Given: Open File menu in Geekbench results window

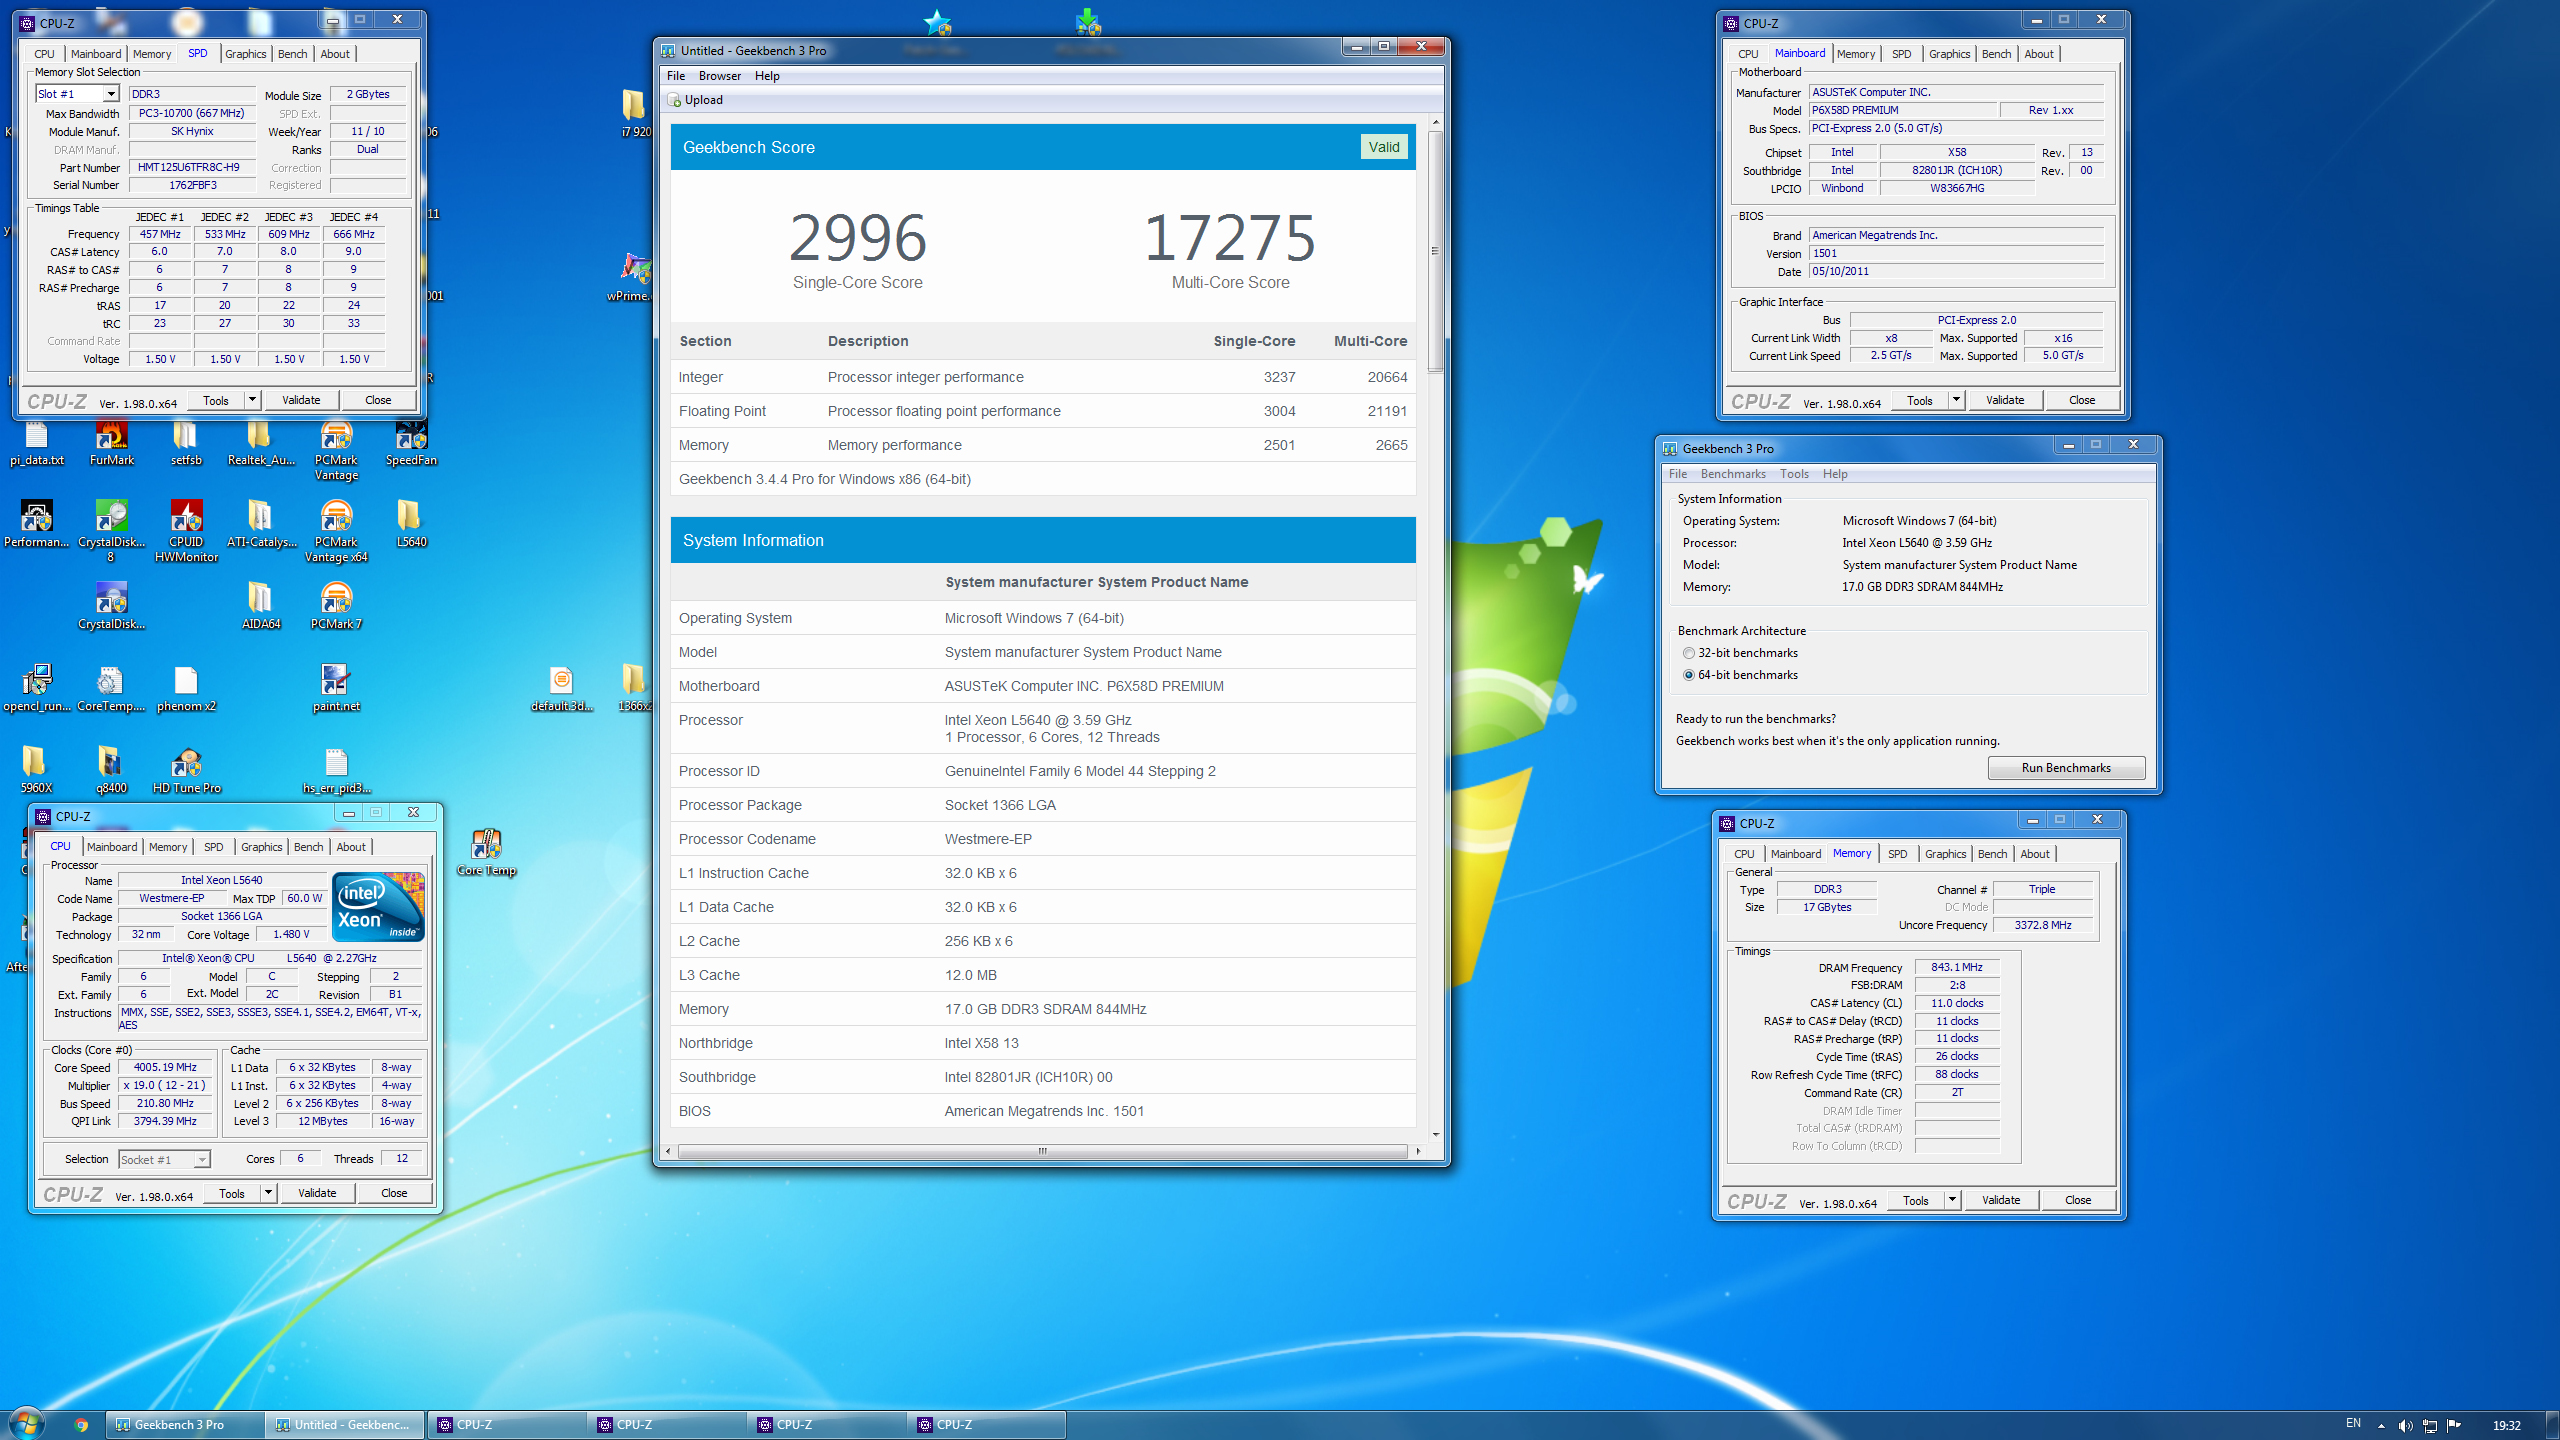Looking at the screenshot, I should click(x=676, y=76).
